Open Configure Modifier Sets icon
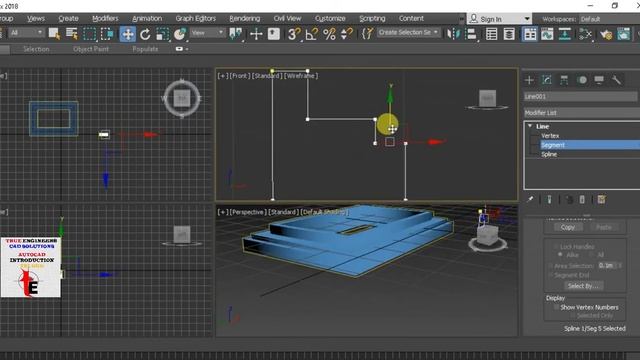 click(601, 199)
